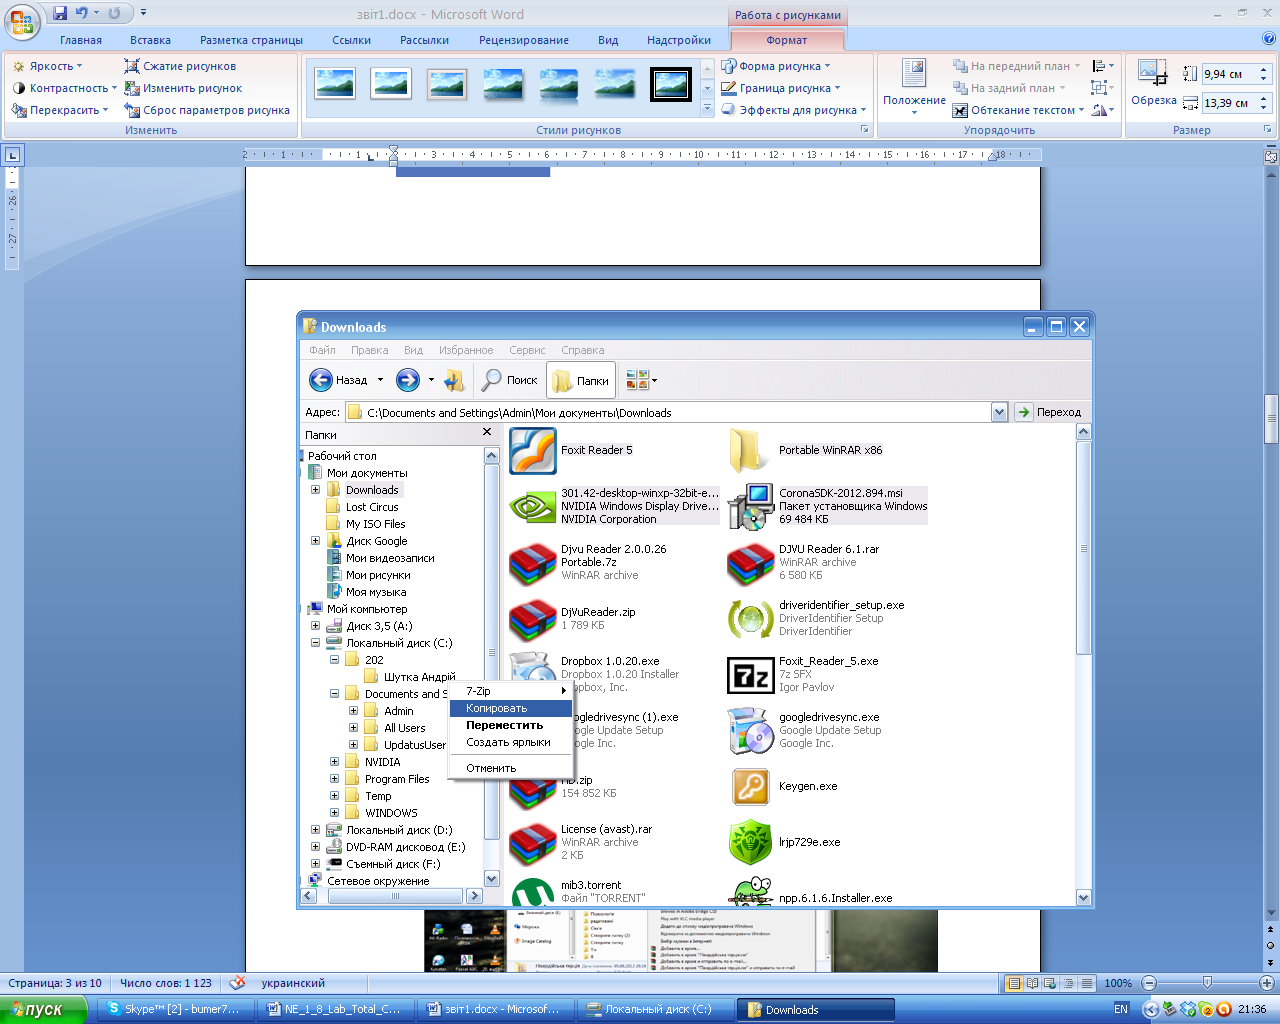The width and height of the screenshot is (1280, 1024).
Task: Switch to Draft view button
Action: coord(1087,983)
